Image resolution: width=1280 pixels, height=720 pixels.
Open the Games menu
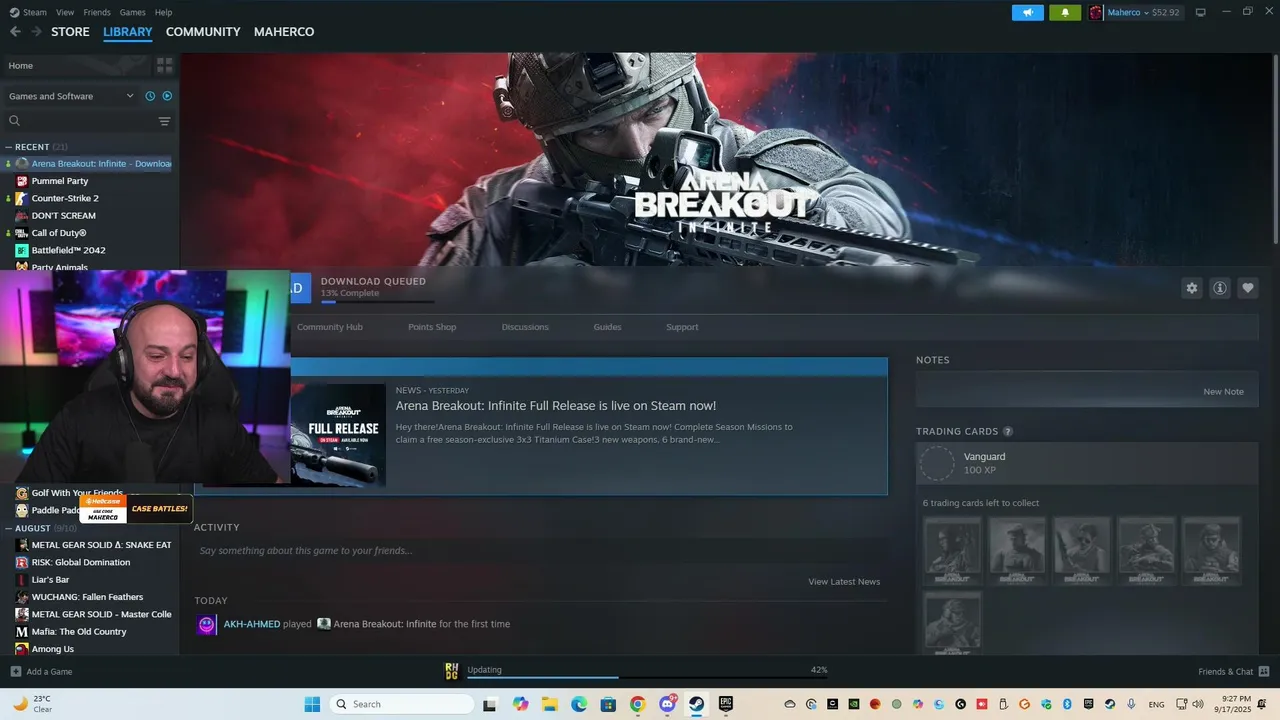132,12
